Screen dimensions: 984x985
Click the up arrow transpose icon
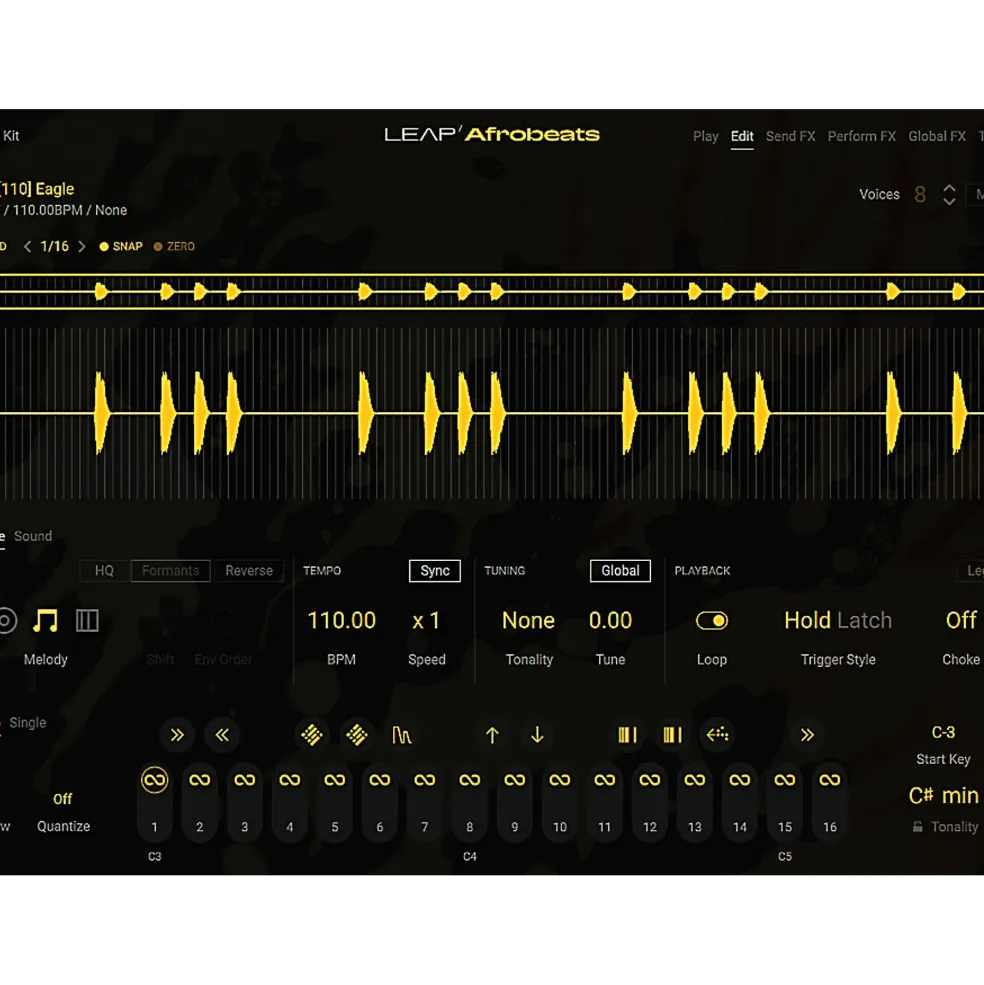pos(492,734)
